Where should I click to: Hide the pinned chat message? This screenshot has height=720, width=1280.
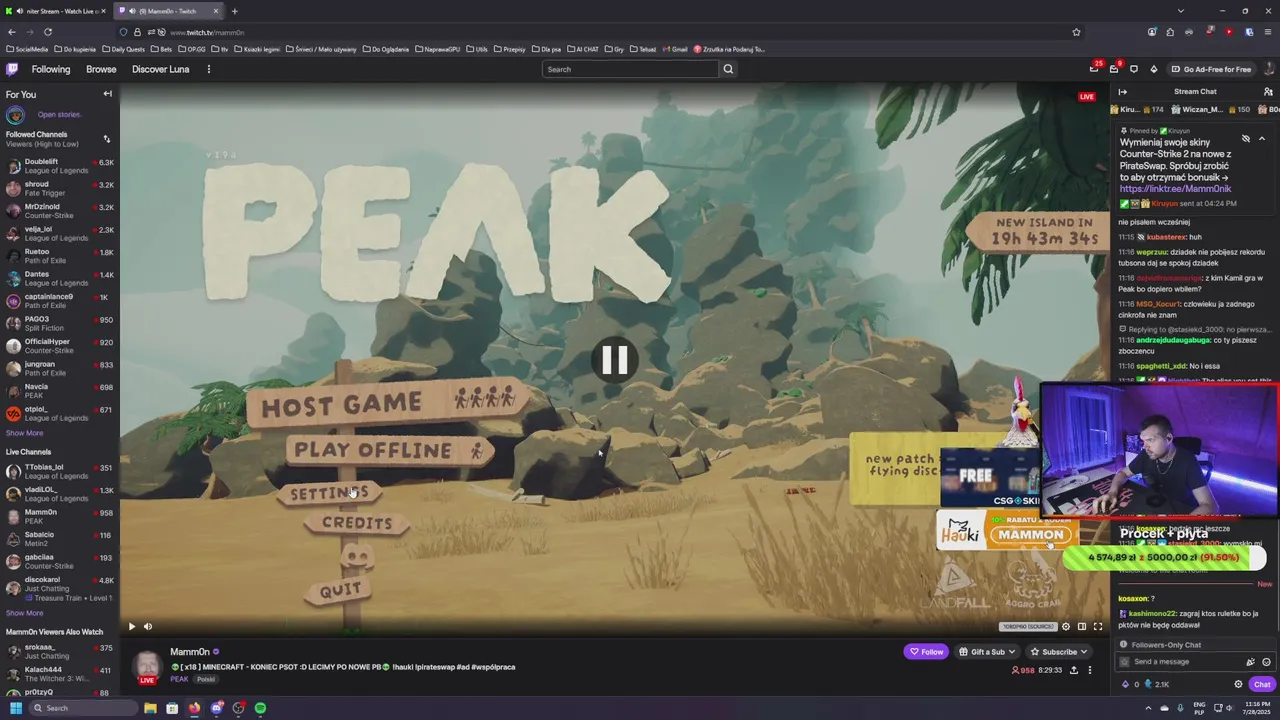pos(1246,139)
